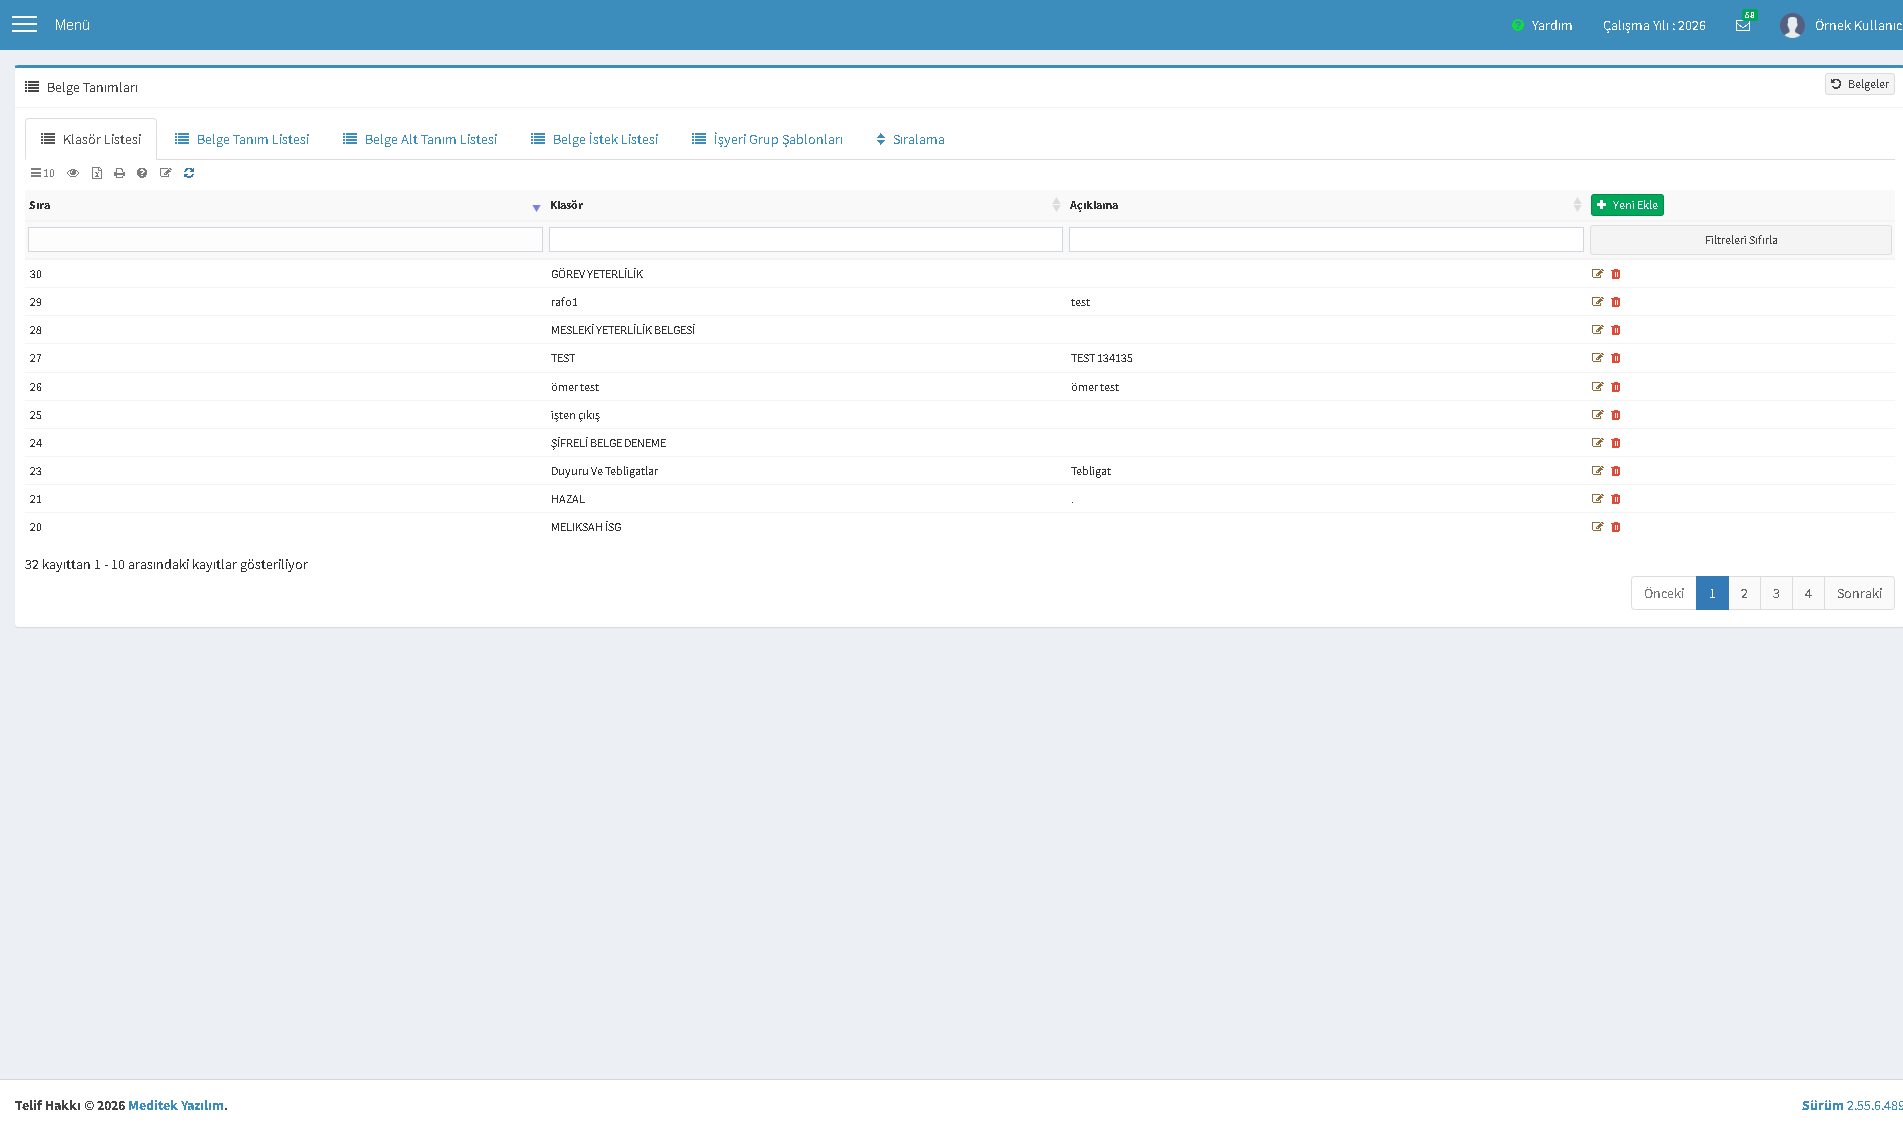Toggle column visibility with the eye icon
The image size is (1903, 1130).
[73, 173]
